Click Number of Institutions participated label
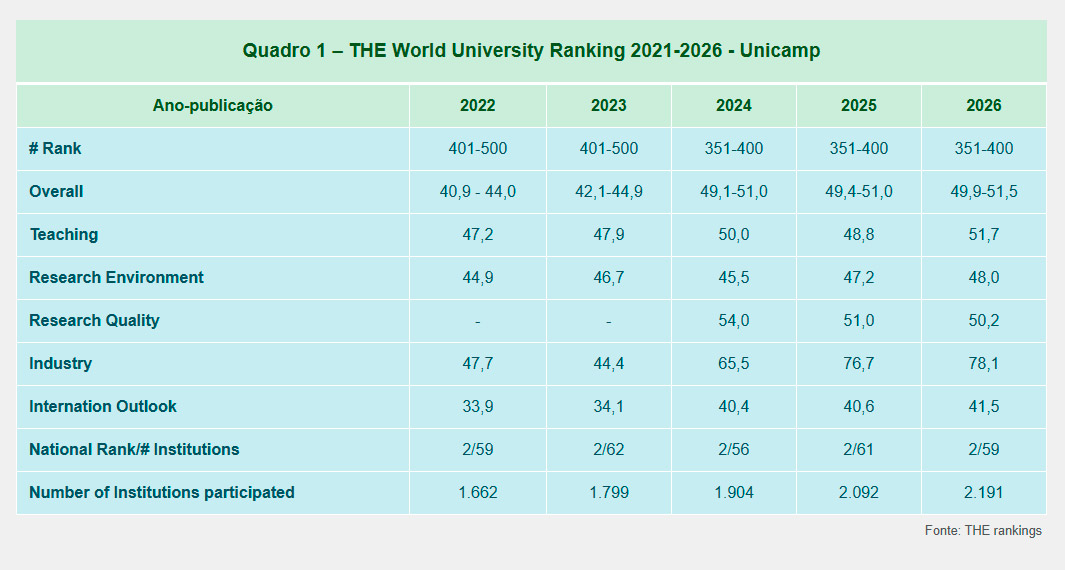Viewport: 1065px width, 570px height. click(162, 493)
